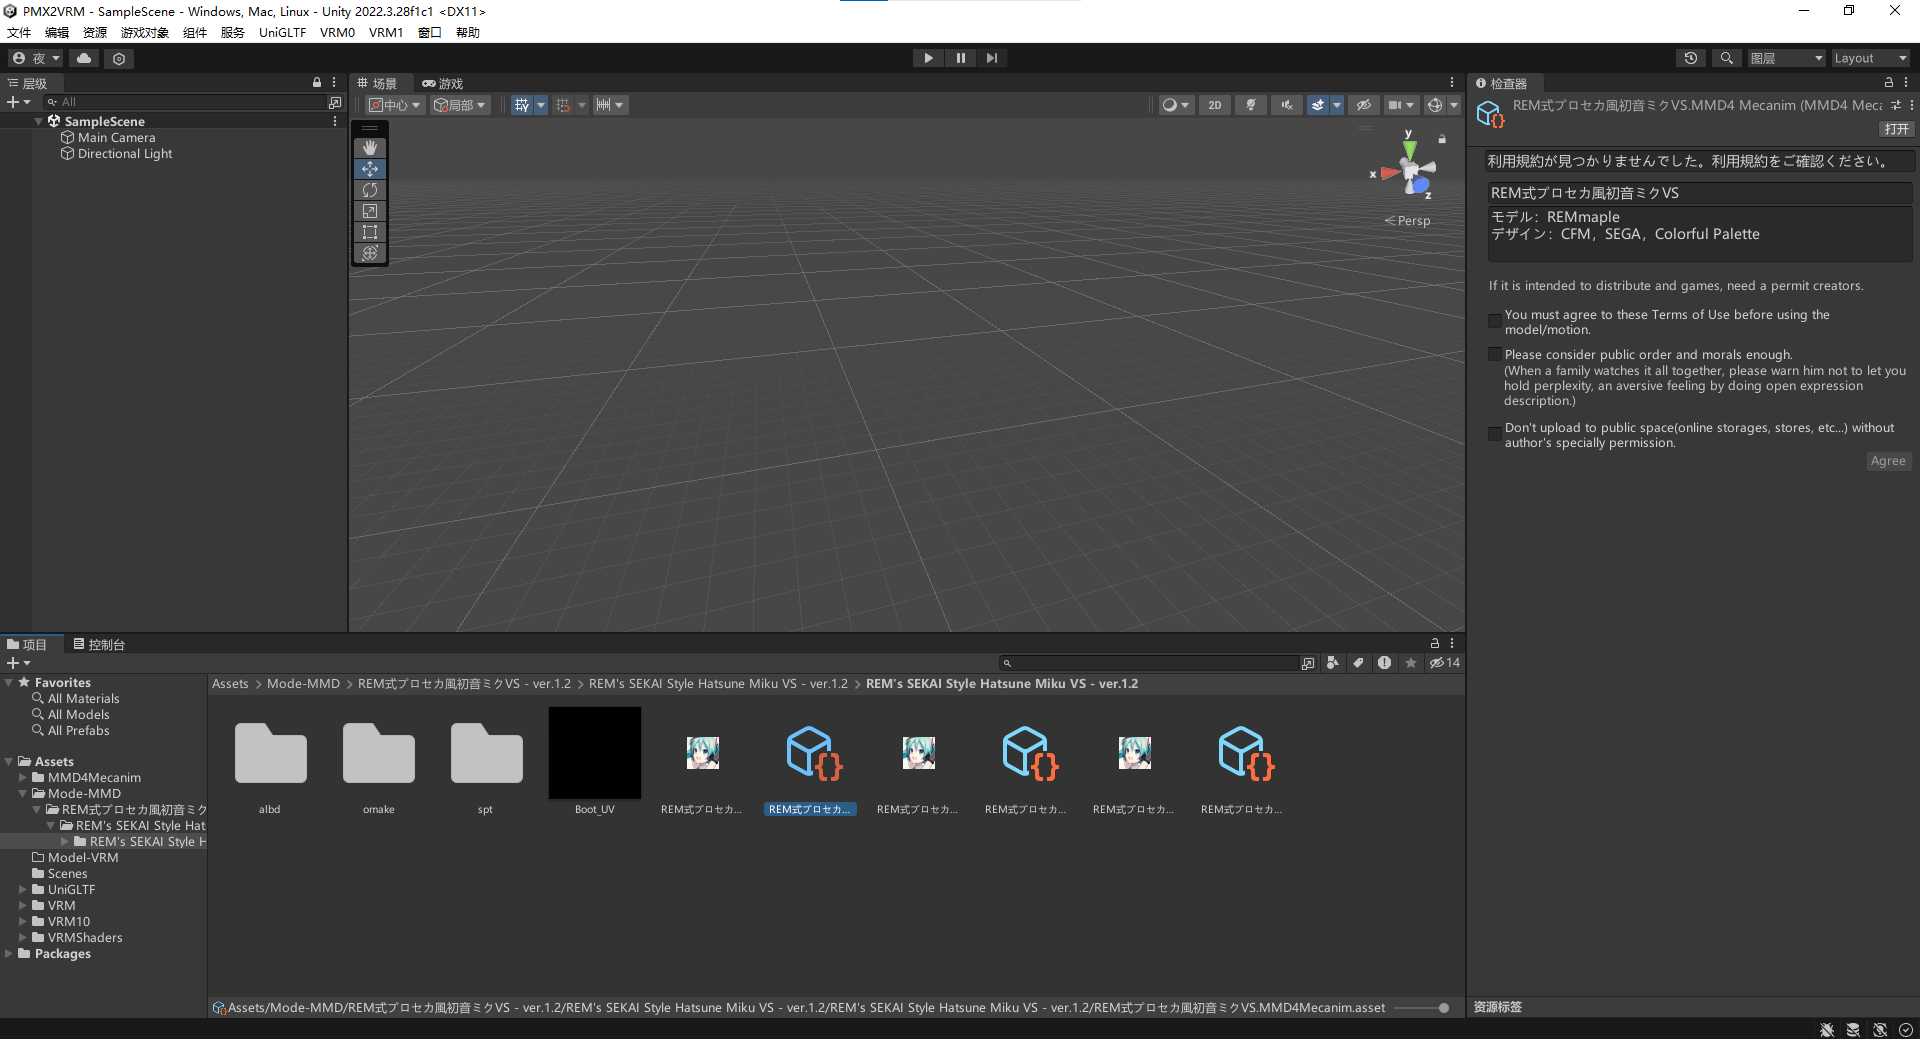
Task: Select the Model-VRM folder
Action: click(83, 858)
